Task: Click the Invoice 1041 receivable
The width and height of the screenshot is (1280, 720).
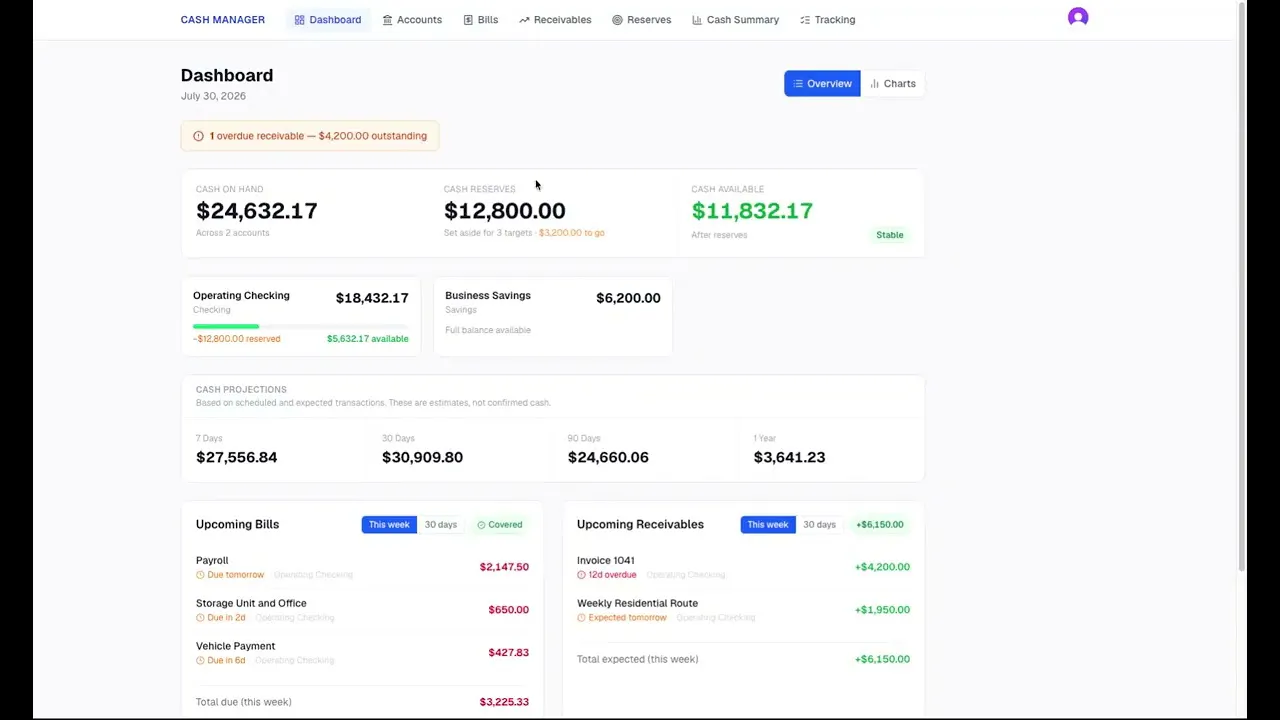Action: coord(743,567)
